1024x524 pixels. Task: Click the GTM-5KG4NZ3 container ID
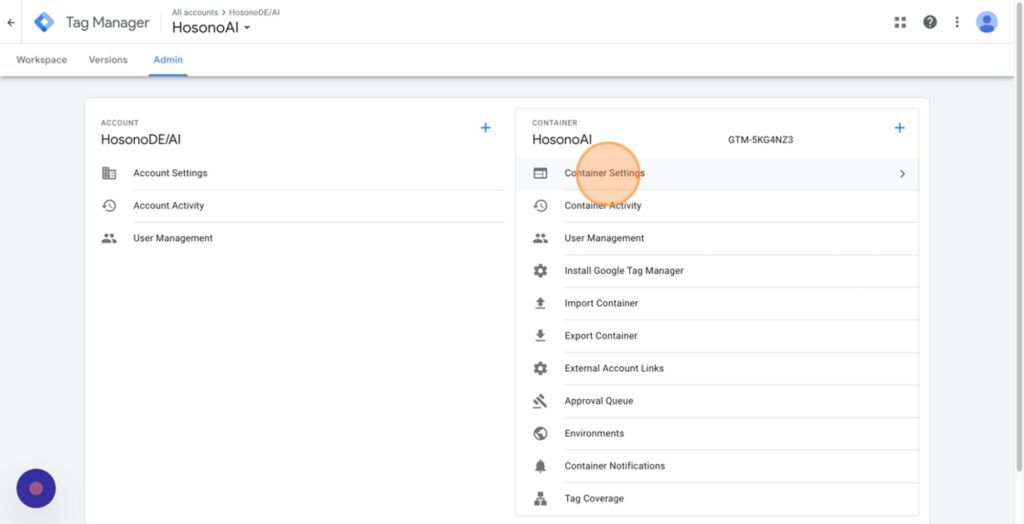(x=760, y=140)
